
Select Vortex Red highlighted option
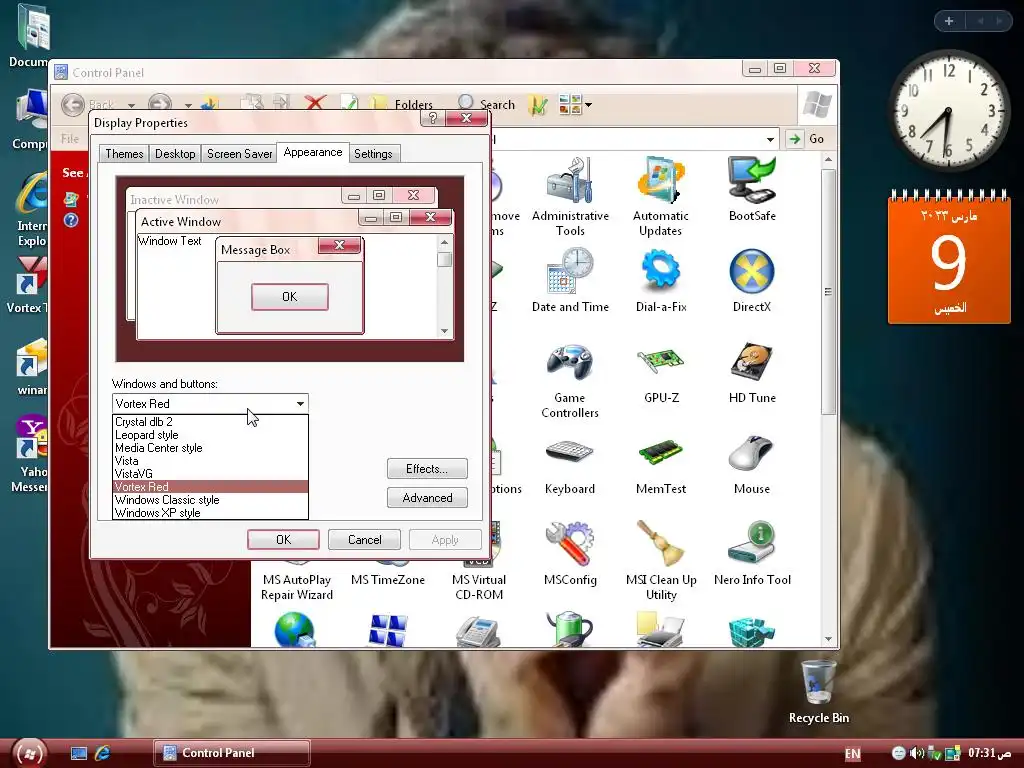(x=210, y=487)
